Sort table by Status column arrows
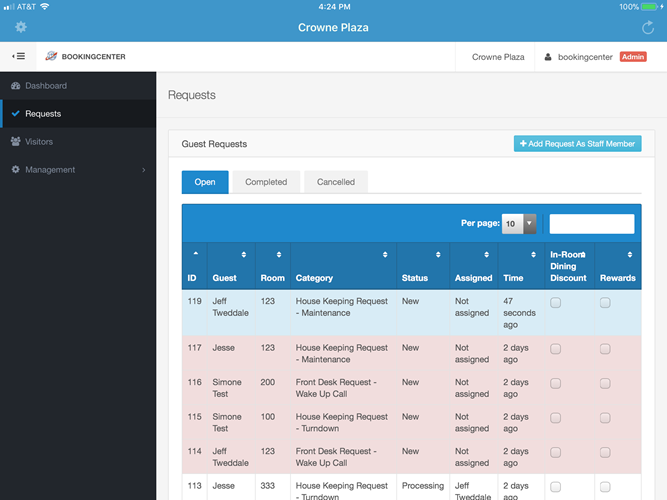The image size is (667, 500). [438, 254]
